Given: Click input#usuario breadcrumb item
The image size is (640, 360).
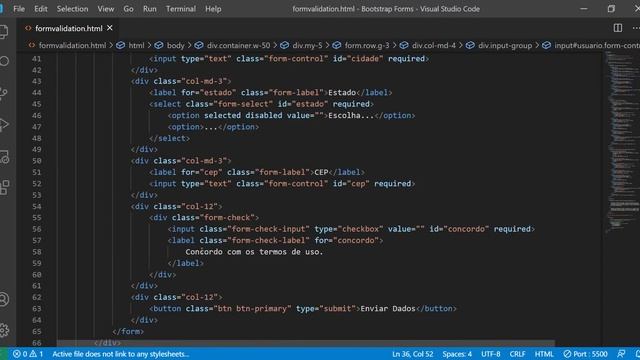Looking at the screenshot, I should tap(597, 45).
